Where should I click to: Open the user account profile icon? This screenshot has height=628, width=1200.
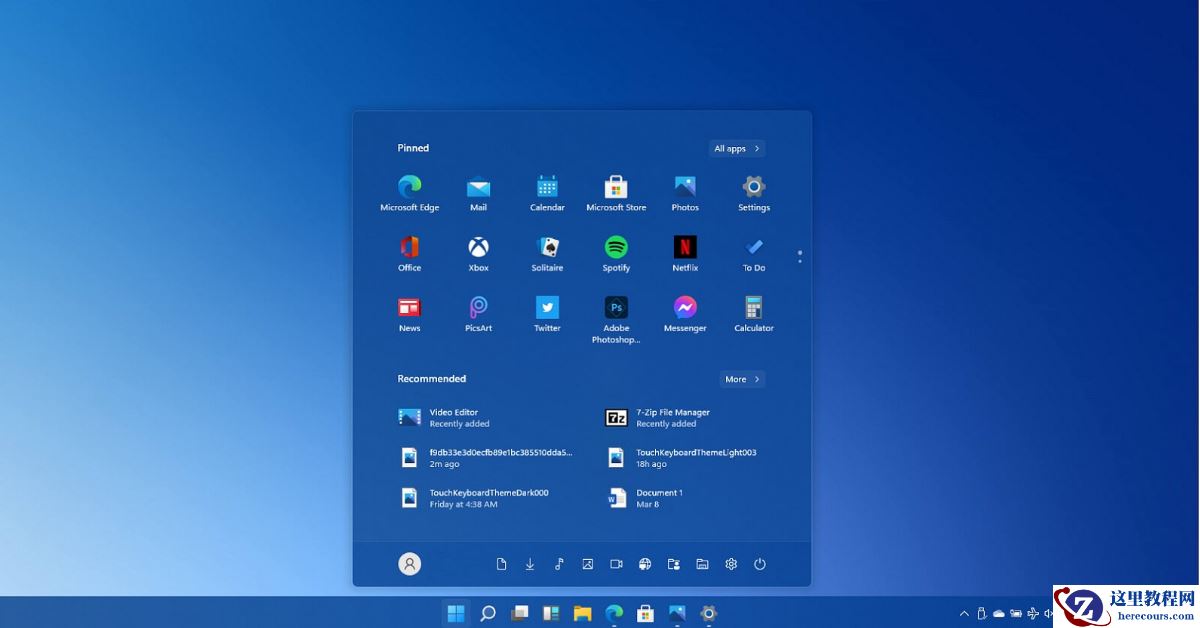(x=409, y=563)
